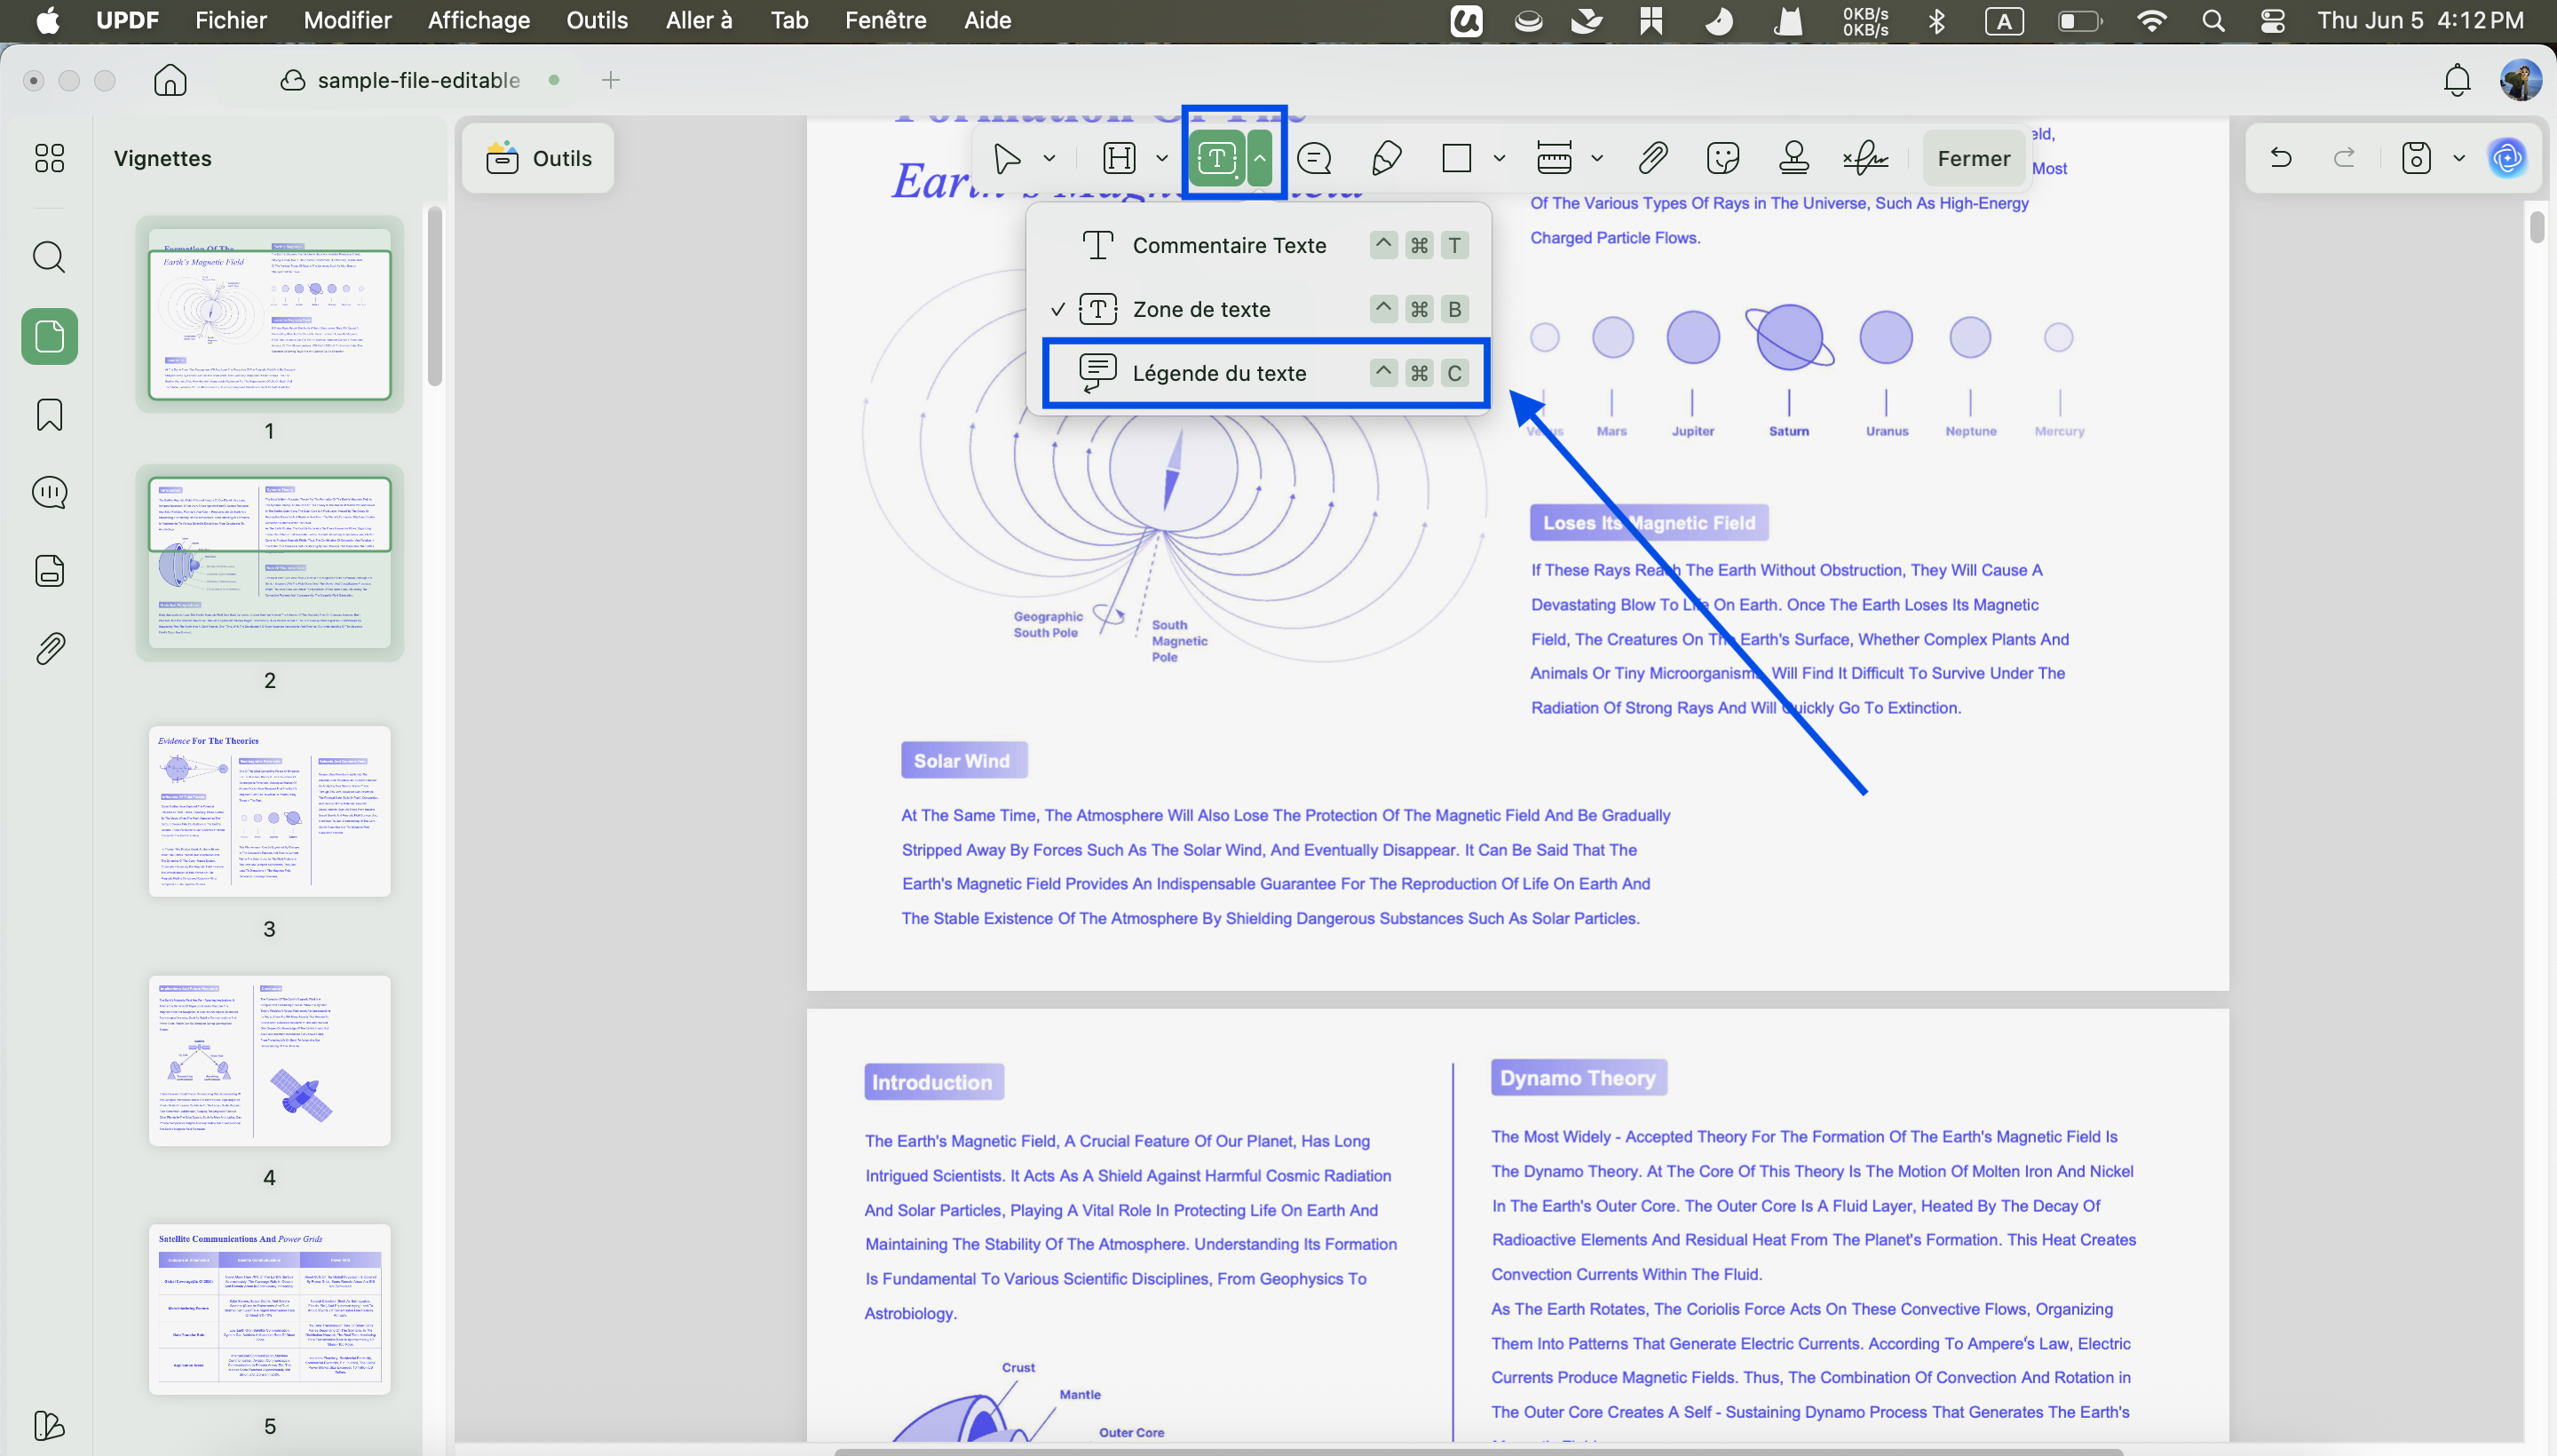Open the Apple menu
The height and width of the screenshot is (1456, 2557).
coord(47,20)
